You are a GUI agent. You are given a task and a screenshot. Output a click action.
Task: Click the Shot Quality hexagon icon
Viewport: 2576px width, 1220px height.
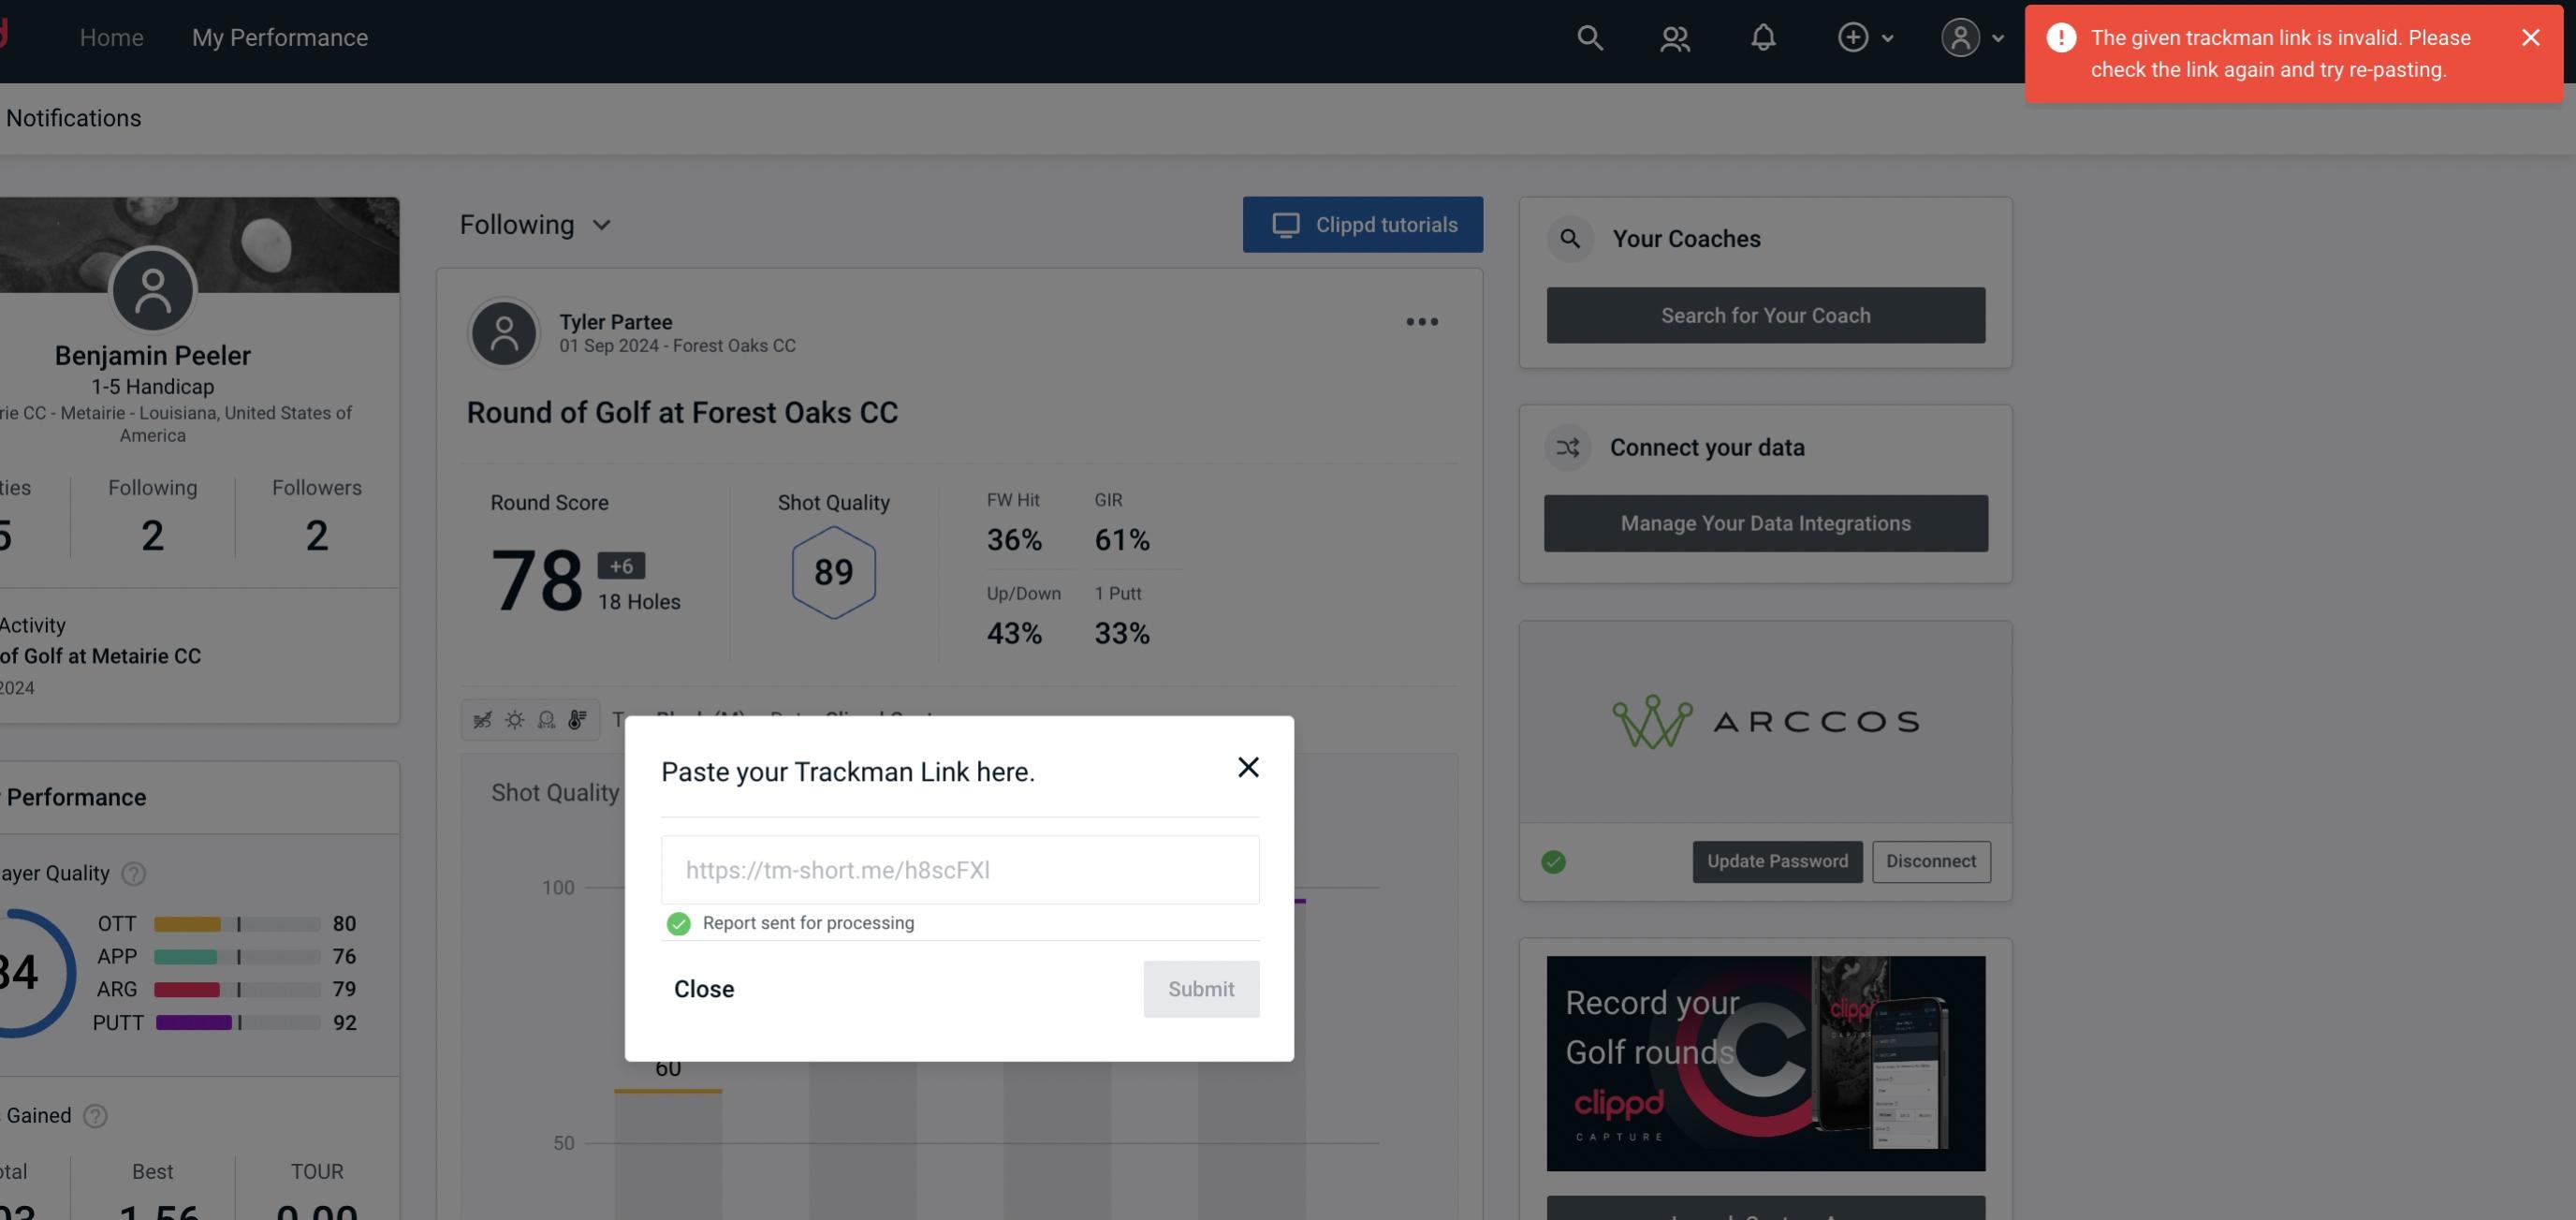(x=833, y=572)
